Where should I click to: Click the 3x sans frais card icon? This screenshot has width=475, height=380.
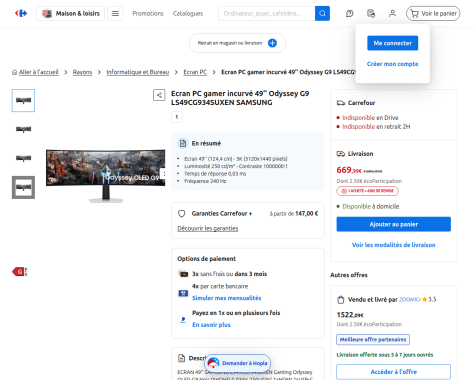tap(183, 274)
